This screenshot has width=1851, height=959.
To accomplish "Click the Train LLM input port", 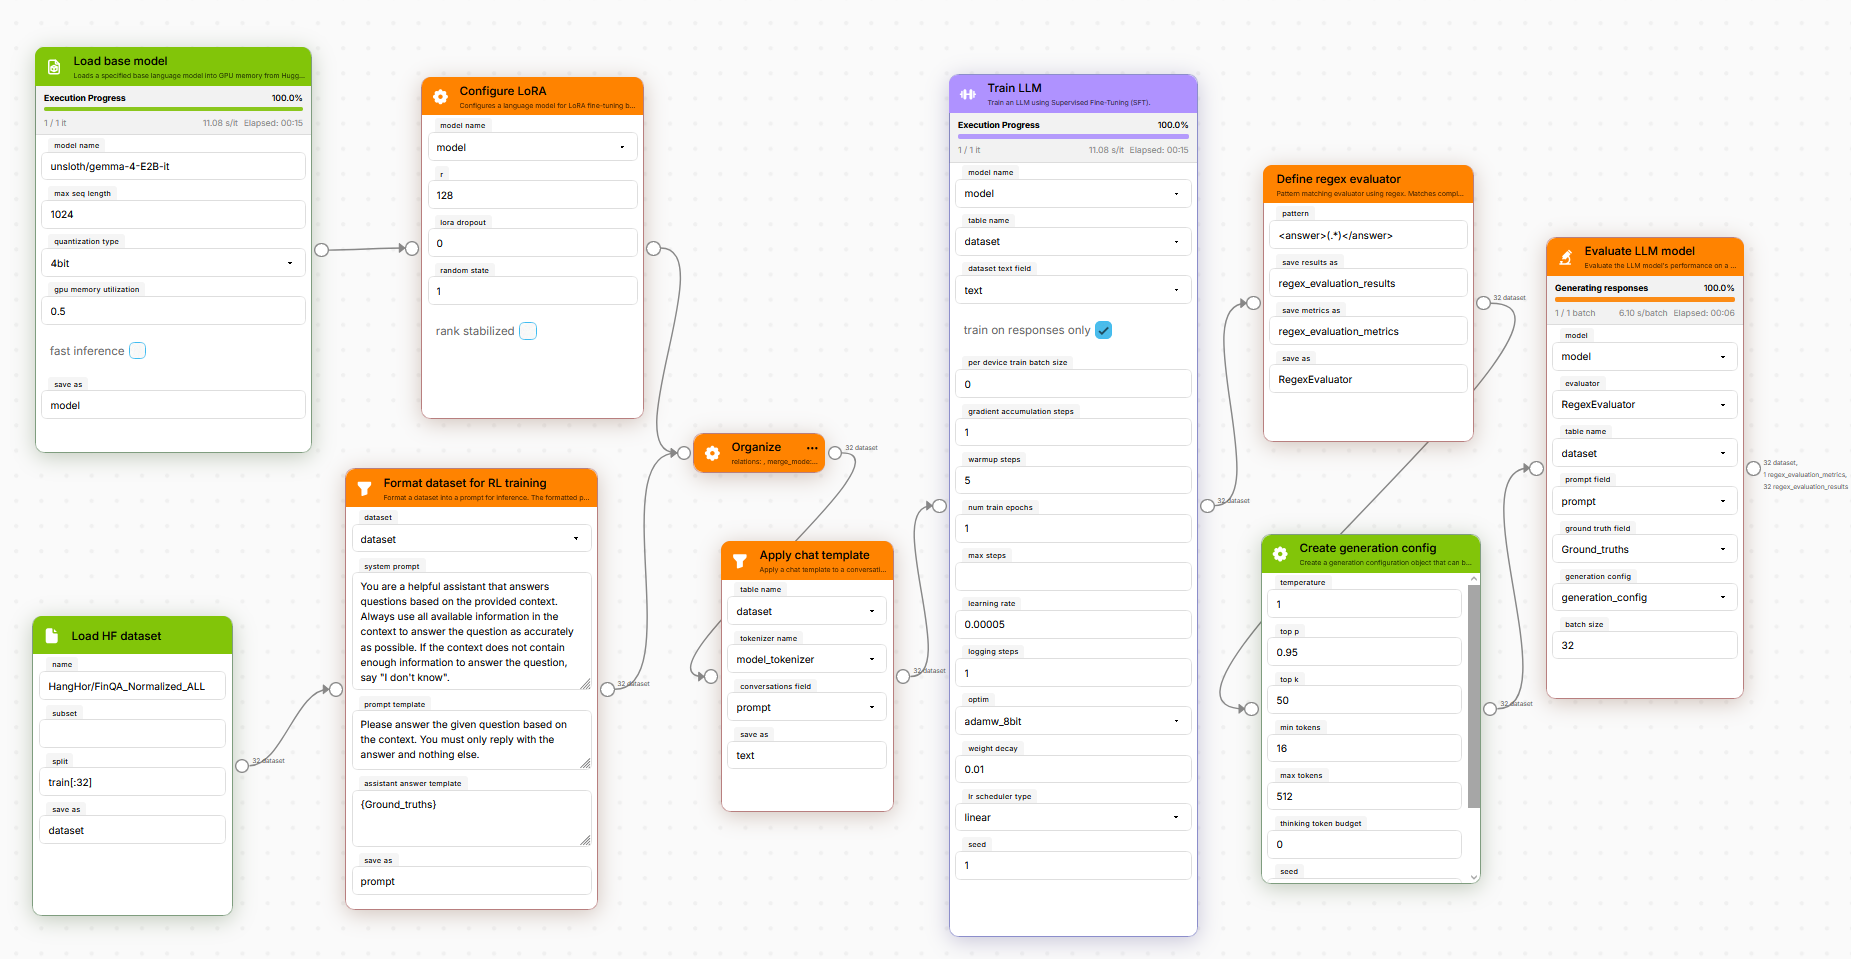I will [x=940, y=506].
